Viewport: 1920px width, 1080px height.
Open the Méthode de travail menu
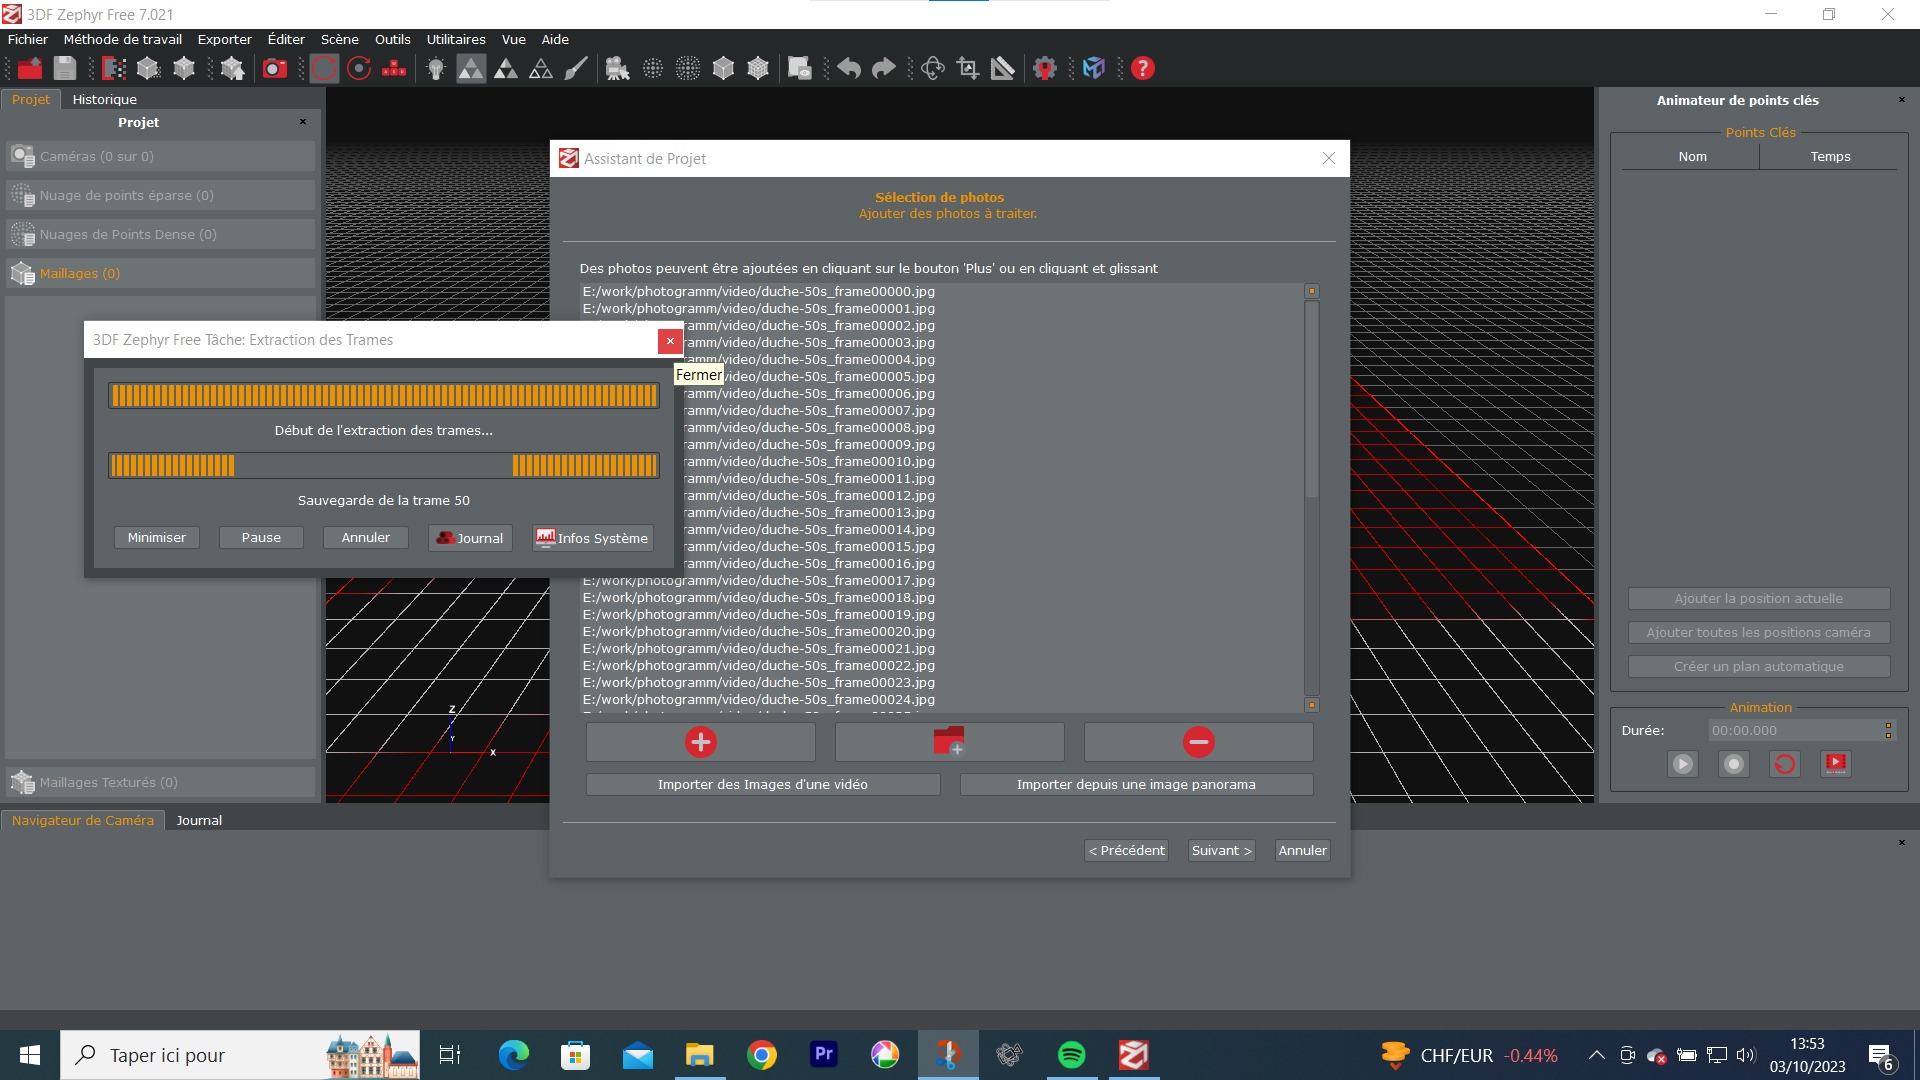(123, 39)
